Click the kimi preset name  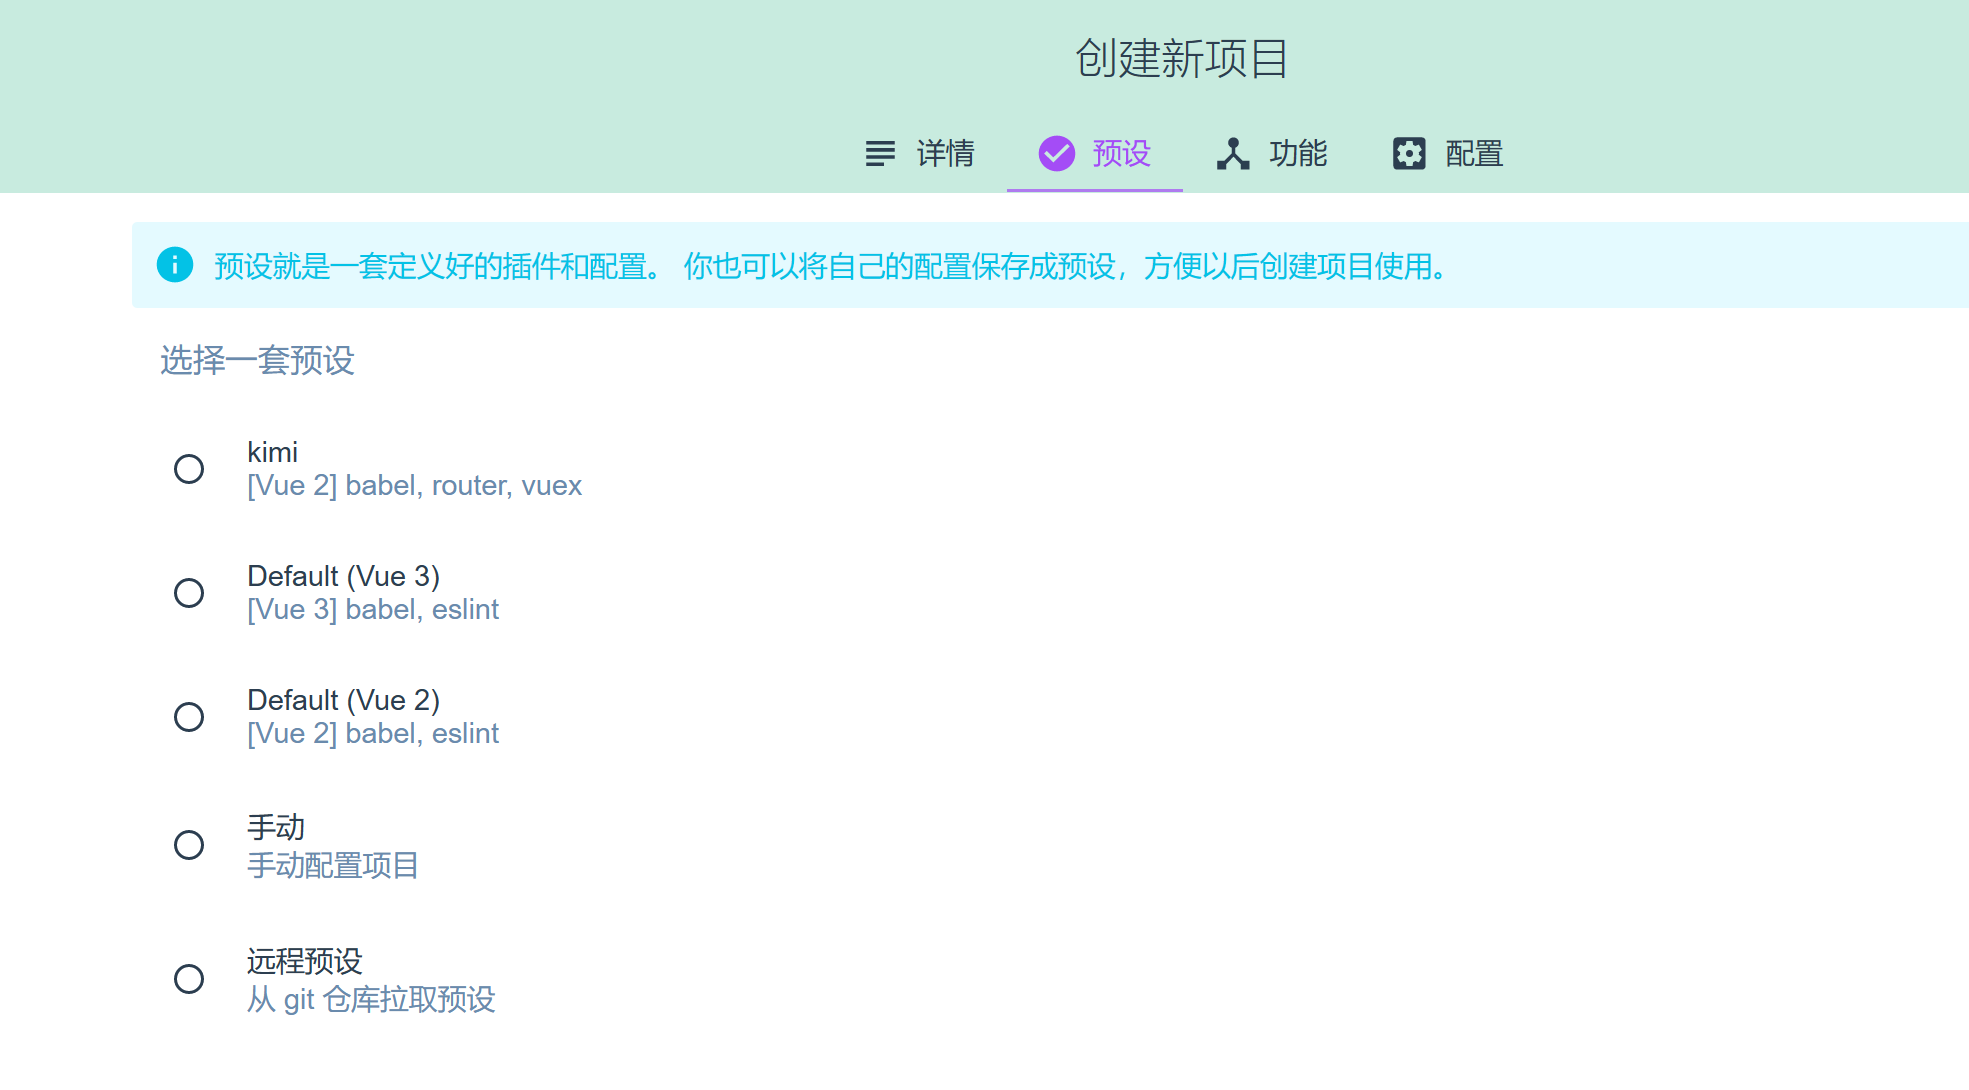272,452
